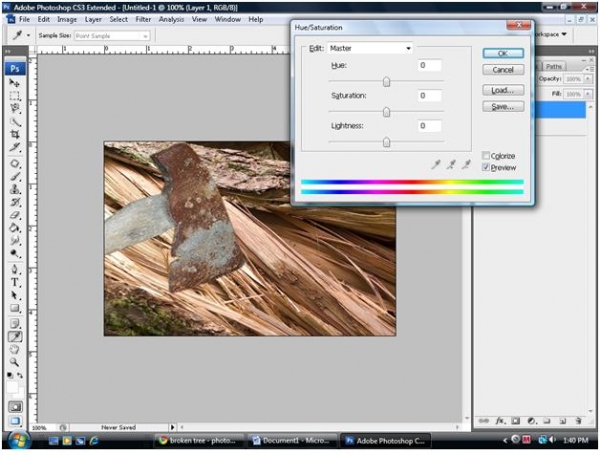600x455 pixels.
Task: Open the Filter menu
Action: point(143,19)
